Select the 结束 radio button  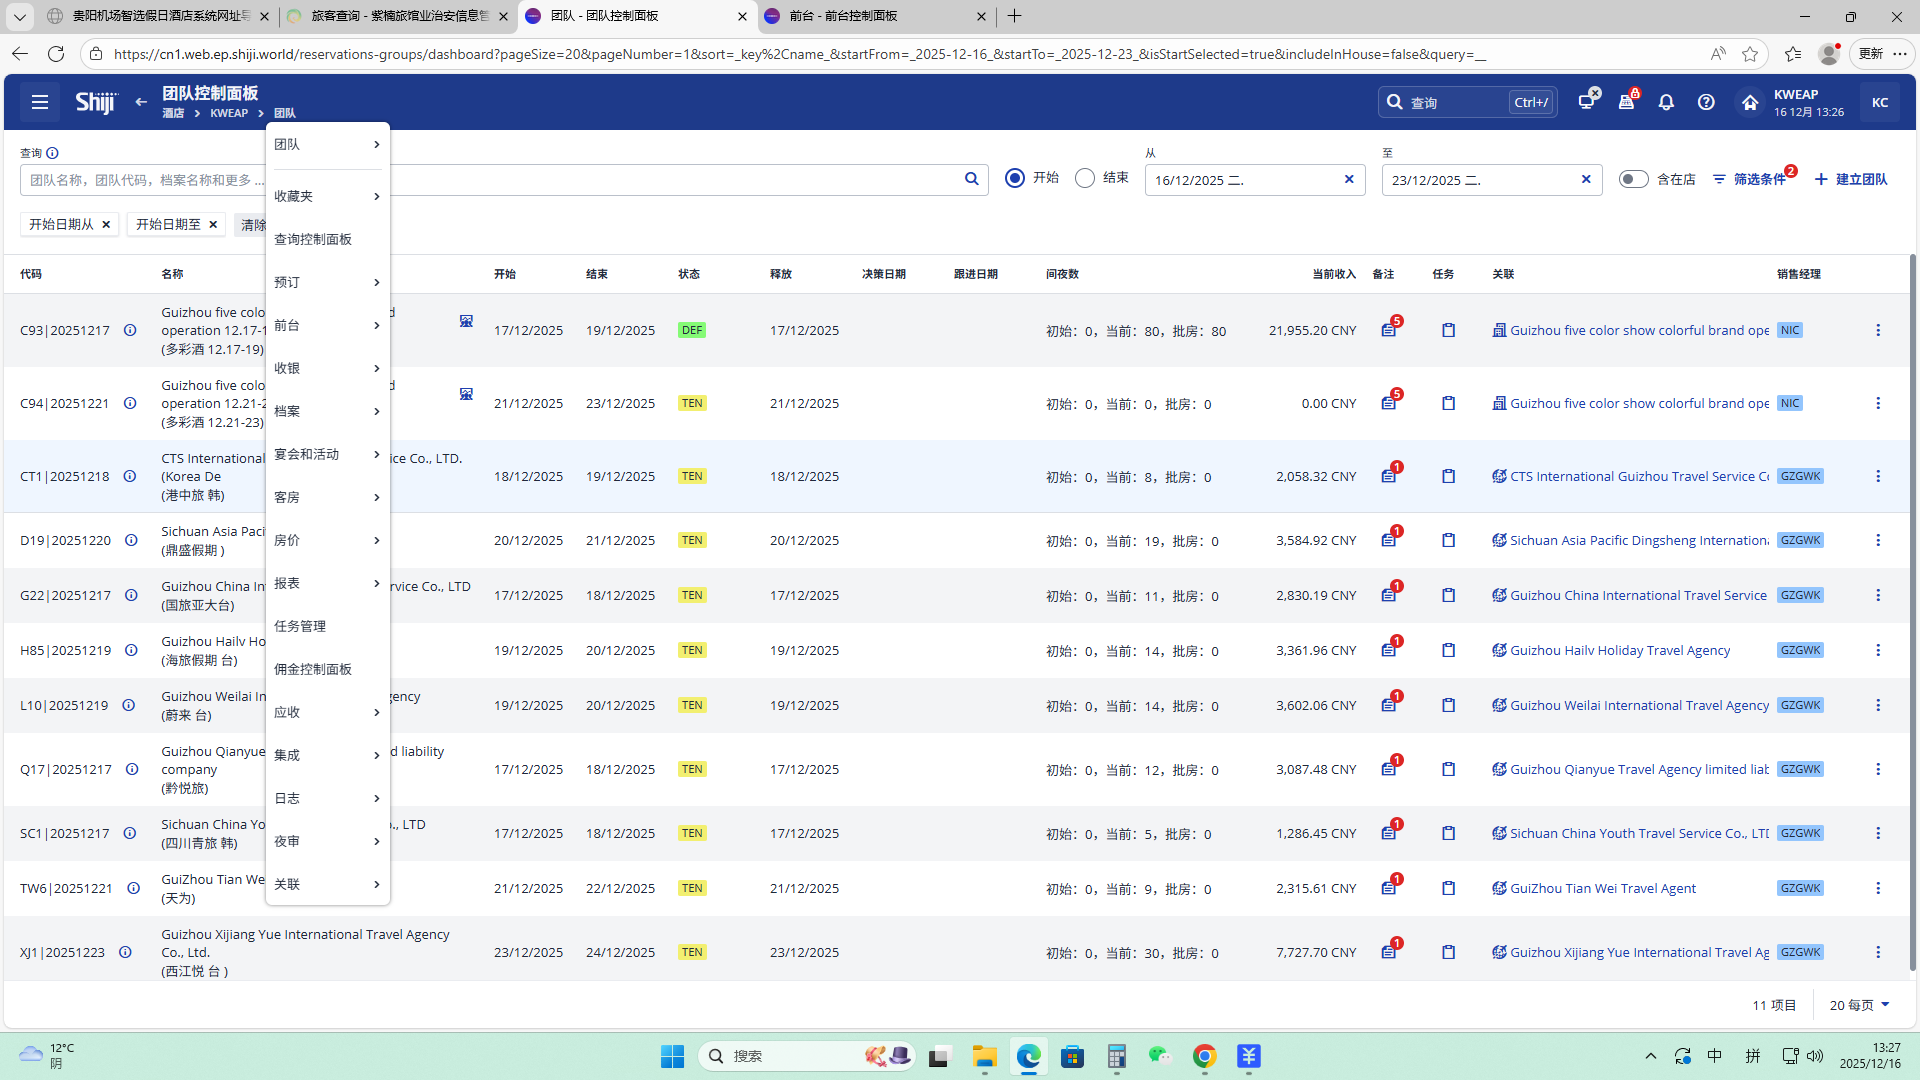point(1085,178)
